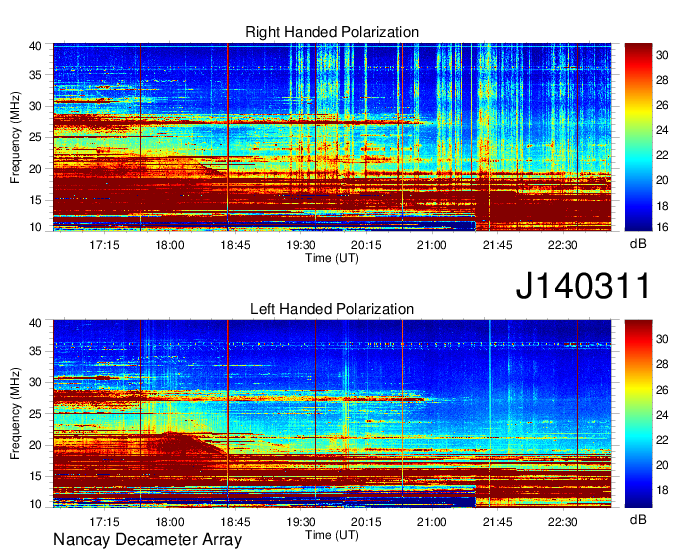Click the 15 MHz tick of the bottom plot
Viewport: 680px width, 552px height.
[x=35, y=476]
